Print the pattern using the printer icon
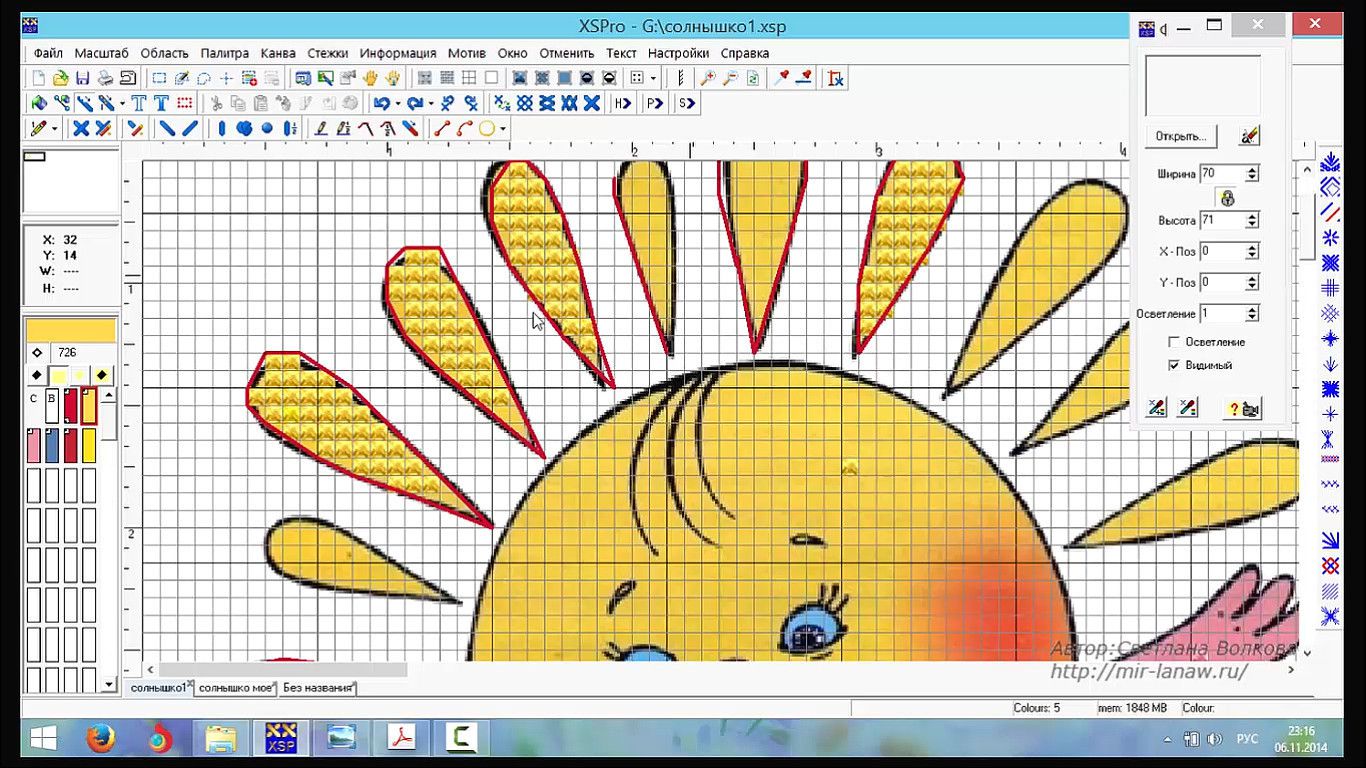The width and height of the screenshot is (1366, 768). coord(105,78)
